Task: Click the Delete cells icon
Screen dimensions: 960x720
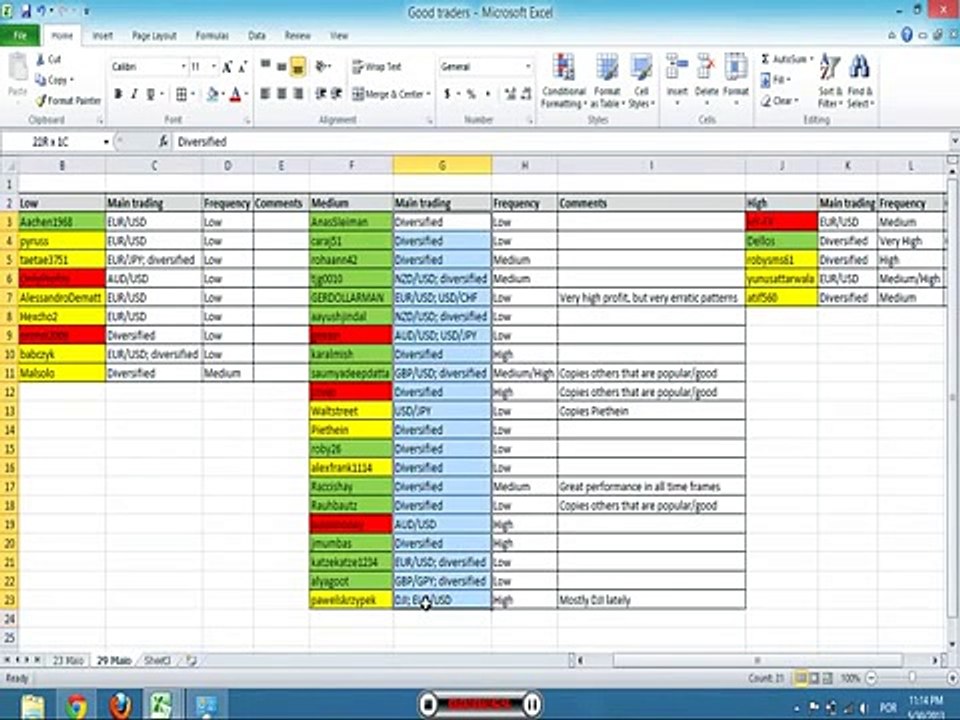Action: [x=707, y=67]
